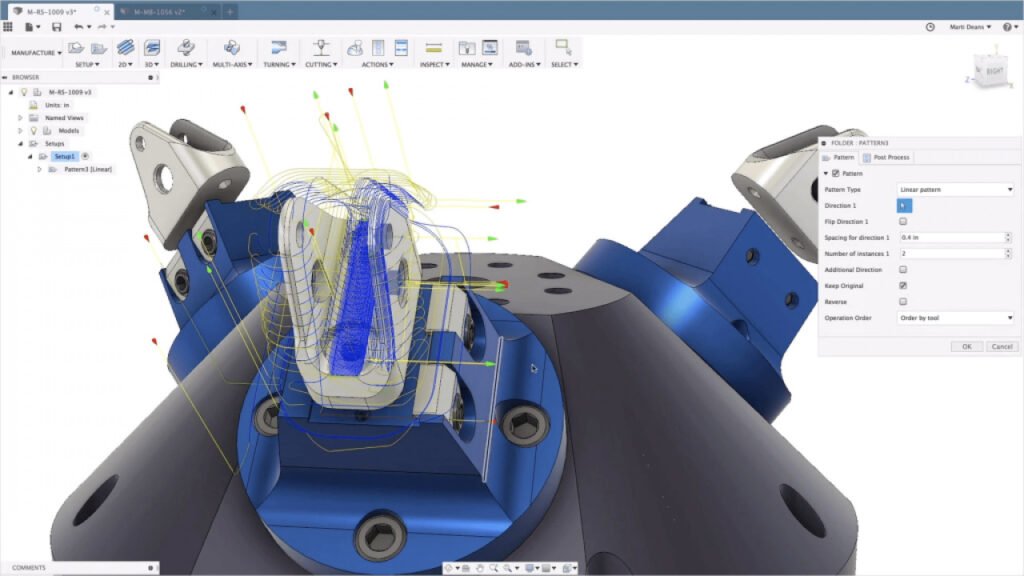Screen dimensions: 1024x576
Task: Click the job status clock icon
Action: click(930, 27)
